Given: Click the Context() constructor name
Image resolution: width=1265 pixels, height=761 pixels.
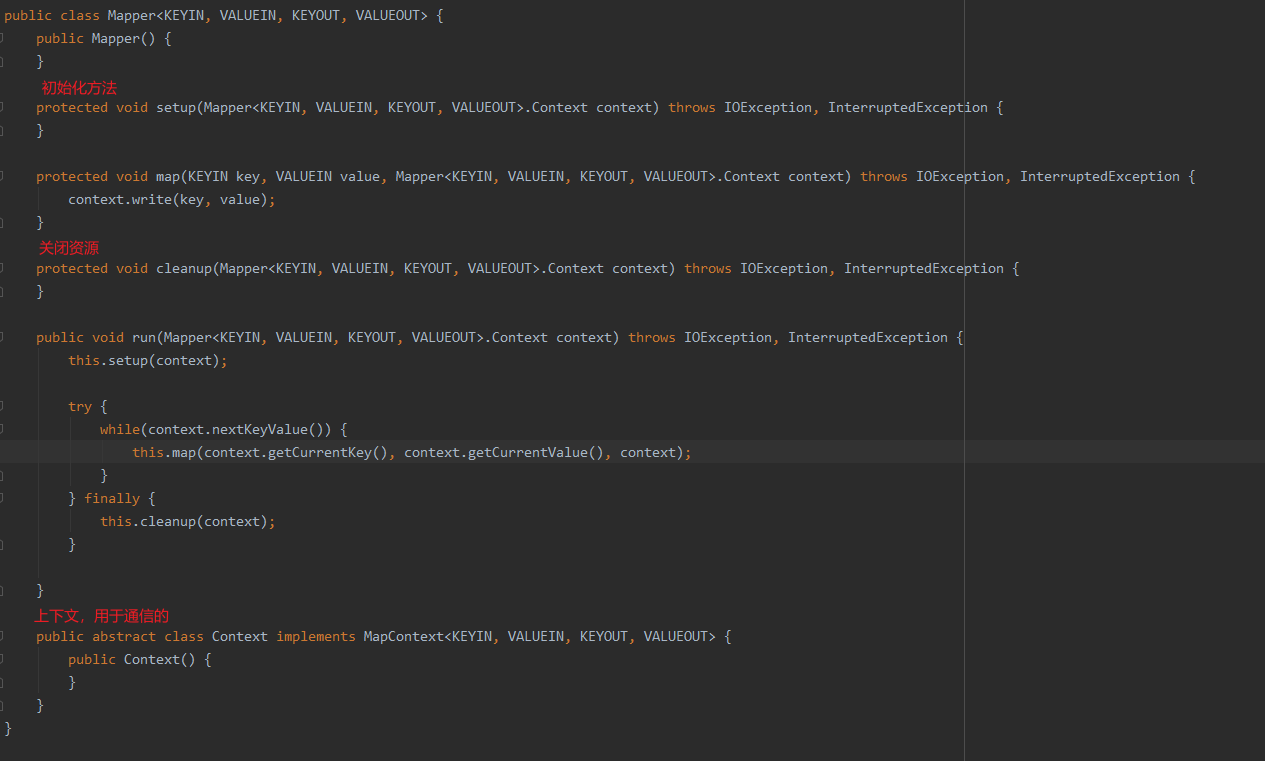Looking at the screenshot, I should click(152, 659).
